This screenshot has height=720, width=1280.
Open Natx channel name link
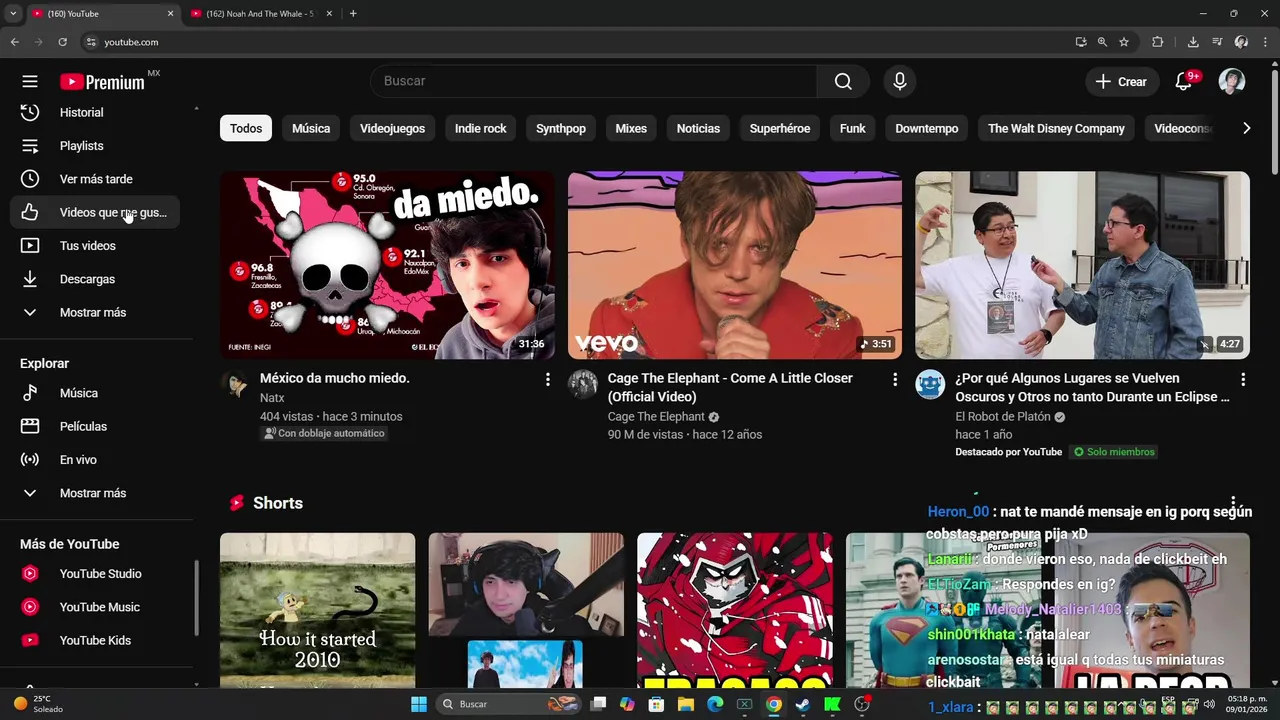tap(272, 398)
